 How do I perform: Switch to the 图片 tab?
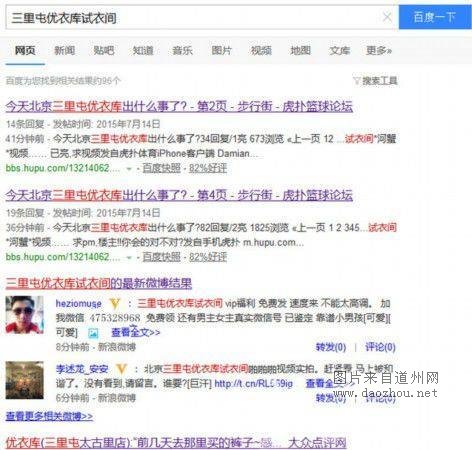[222, 50]
